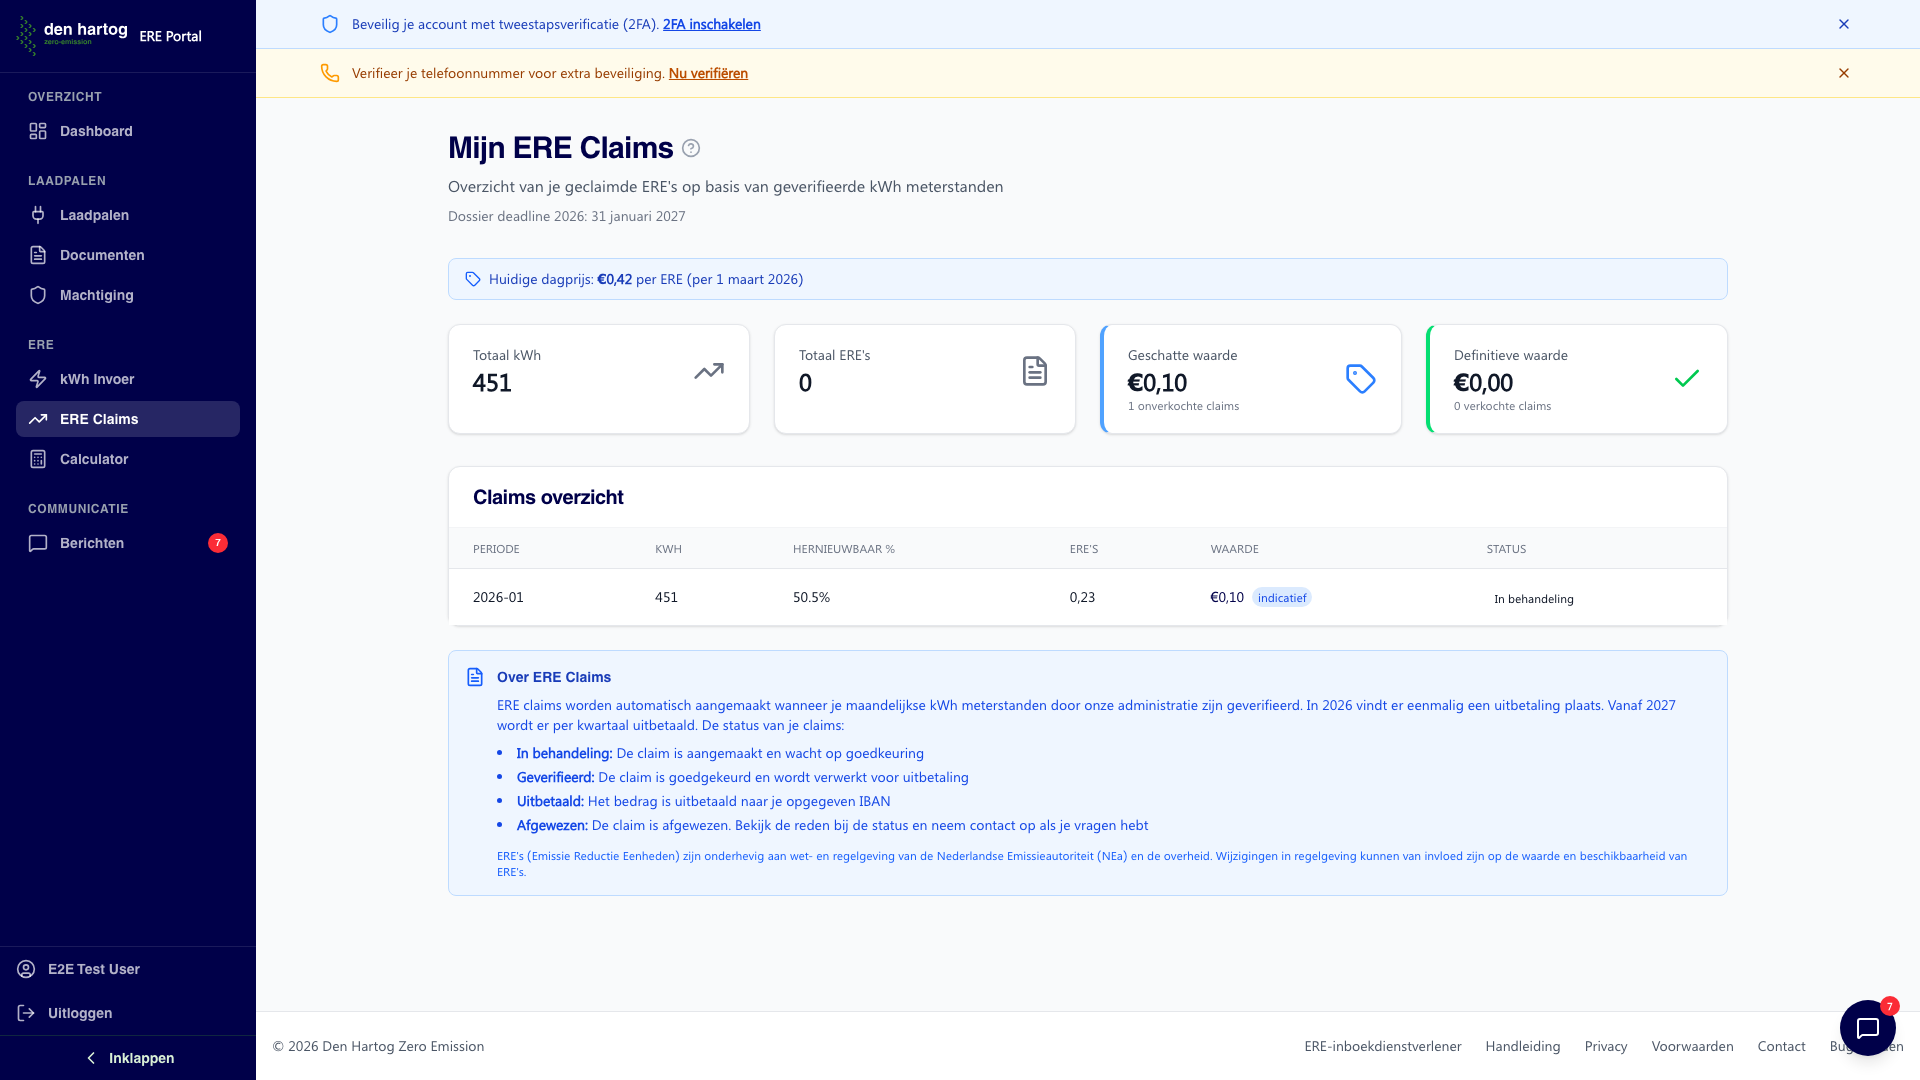Click the Machtiging shield icon
The image size is (1920, 1080).
(38, 295)
